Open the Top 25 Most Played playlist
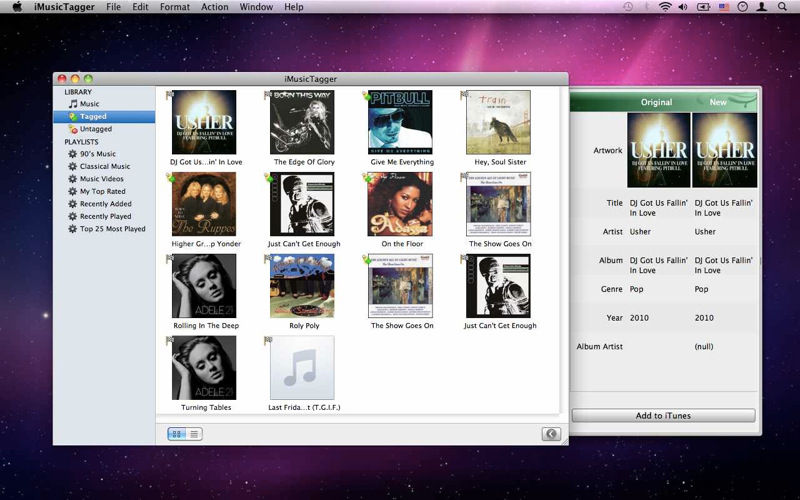800x500 pixels. tap(112, 229)
